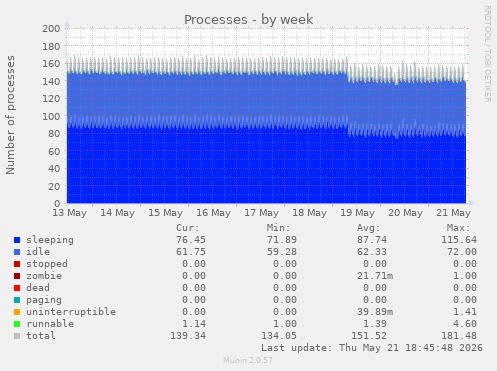Screen dimensions: 497x371
Task: Click the '21 May' x-axis label
Action: pos(454,213)
